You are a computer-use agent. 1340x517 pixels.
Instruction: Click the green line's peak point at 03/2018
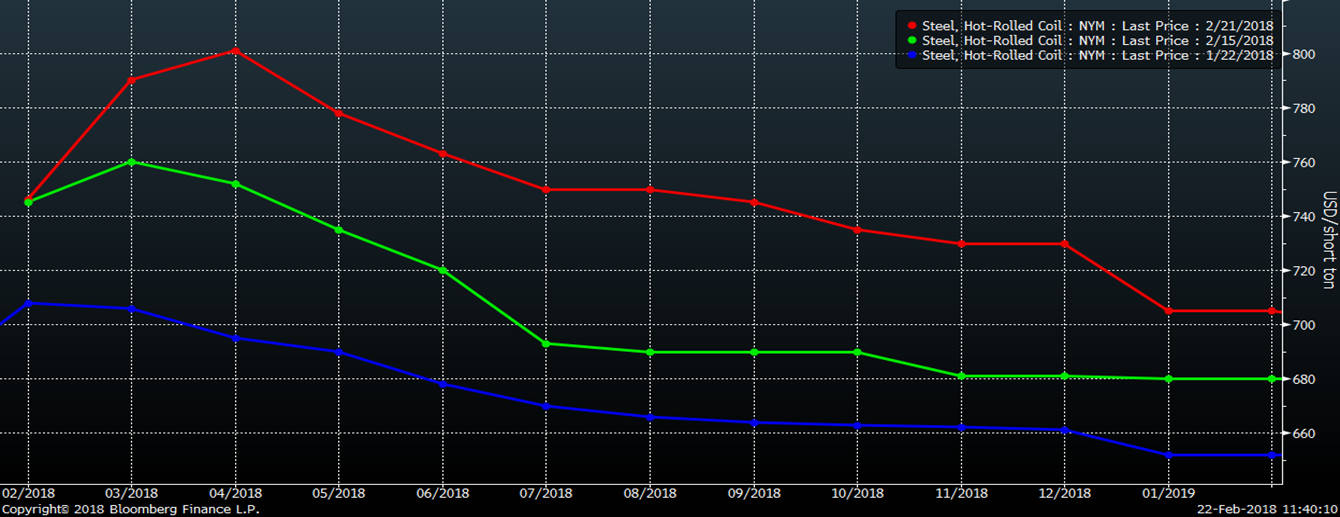pyautogui.click(x=132, y=162)
